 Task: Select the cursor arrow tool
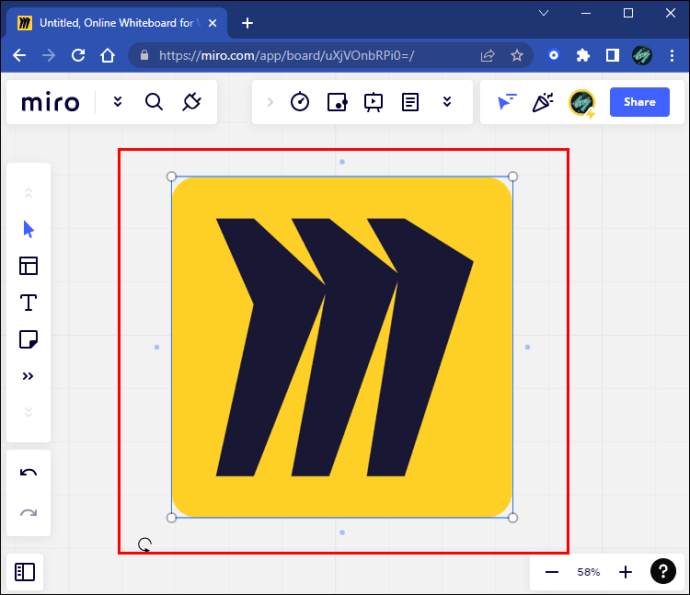point(29,229)
